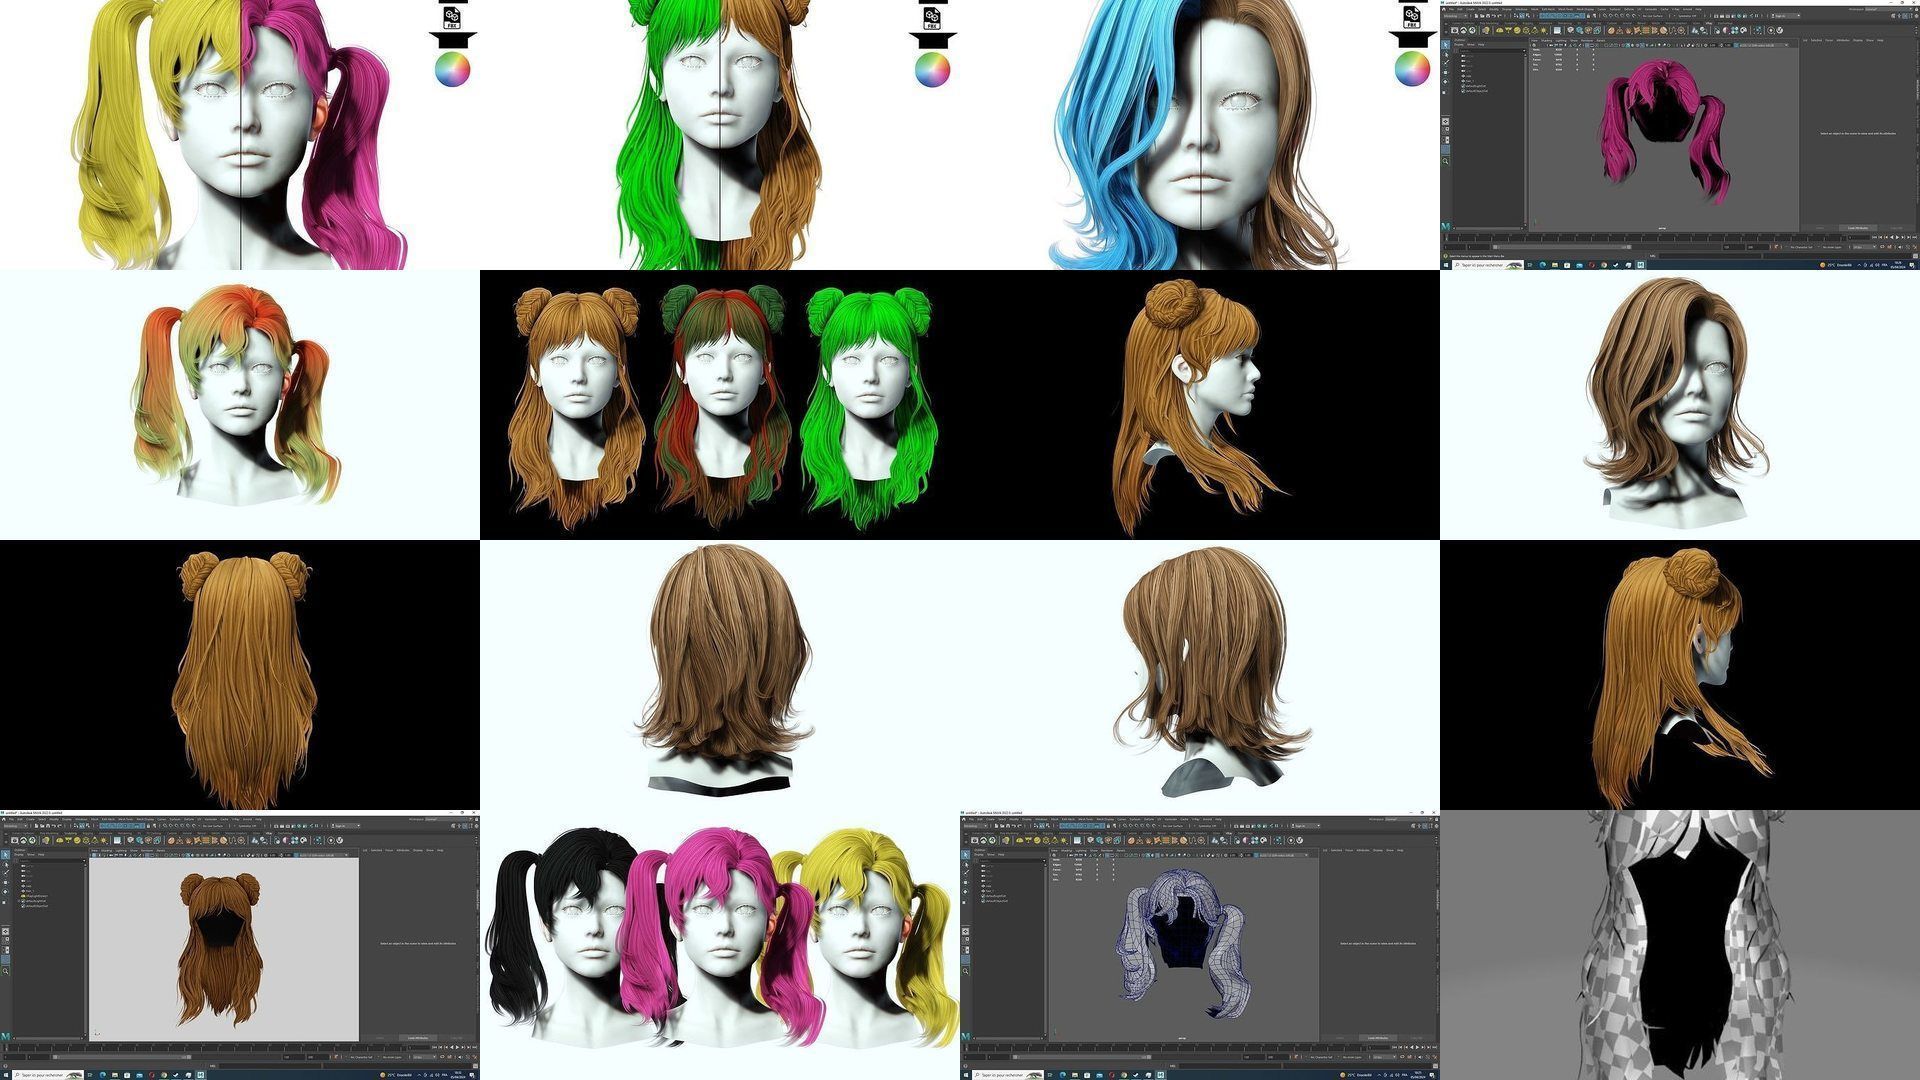Open the Maya screenshot with pink pigtails
Viewport: 1920px width, 1080px height.
pos(1680,135)
